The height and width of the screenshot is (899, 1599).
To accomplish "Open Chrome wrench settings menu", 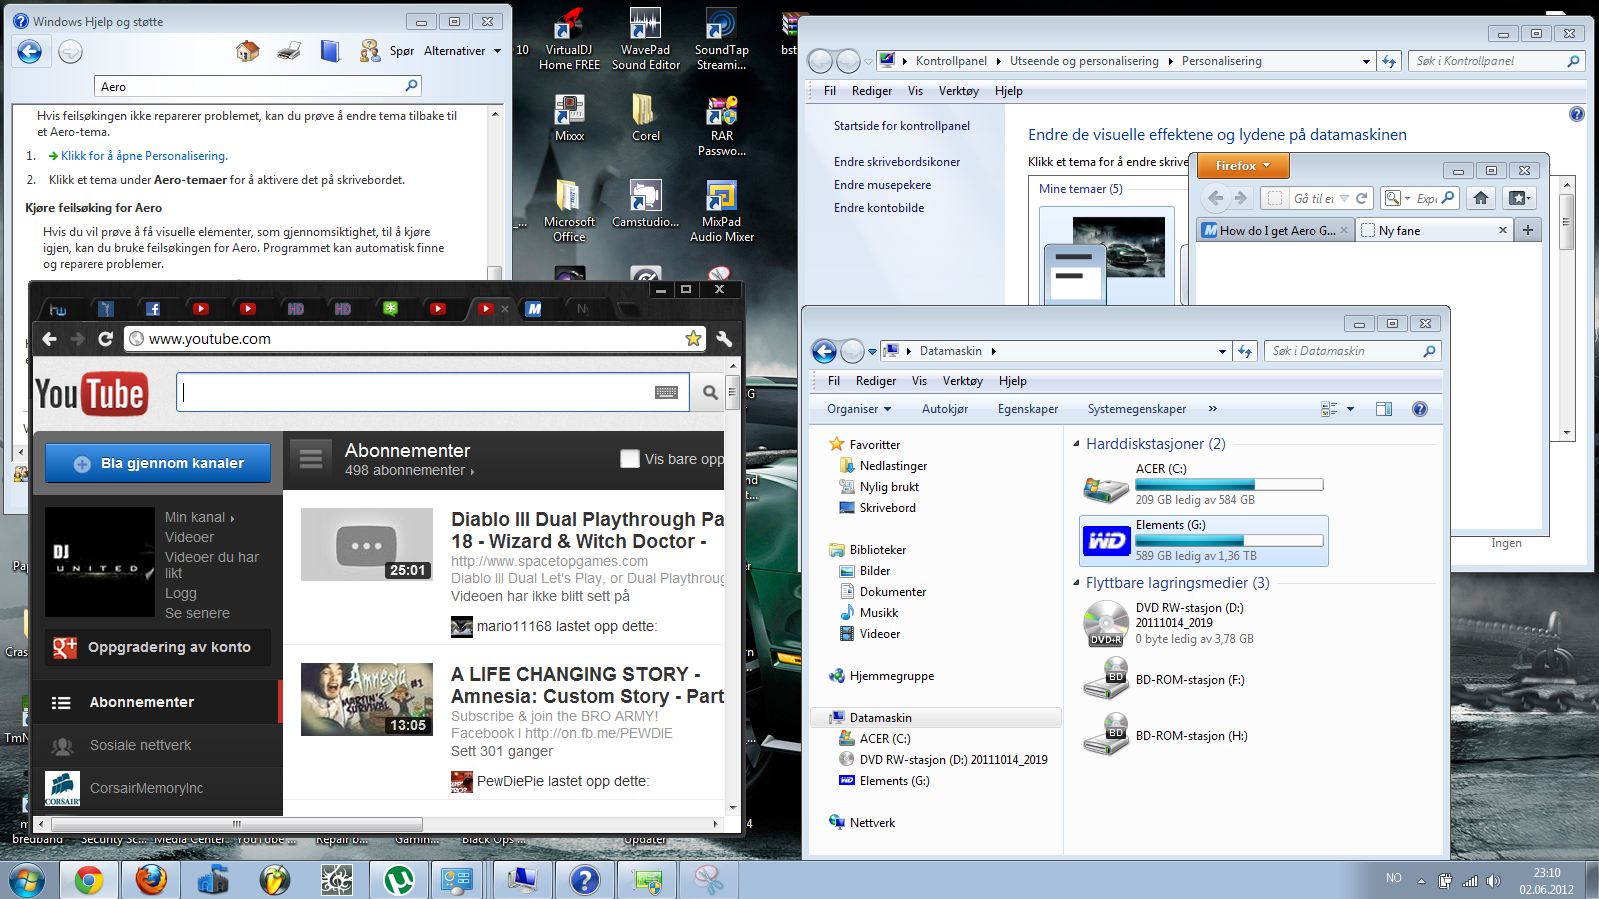I will pyautogui.click(x=724, y=339).
